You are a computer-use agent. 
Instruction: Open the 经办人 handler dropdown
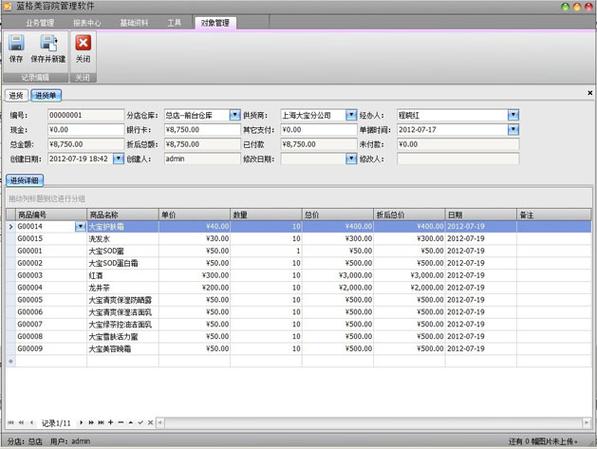pos(513,115)
